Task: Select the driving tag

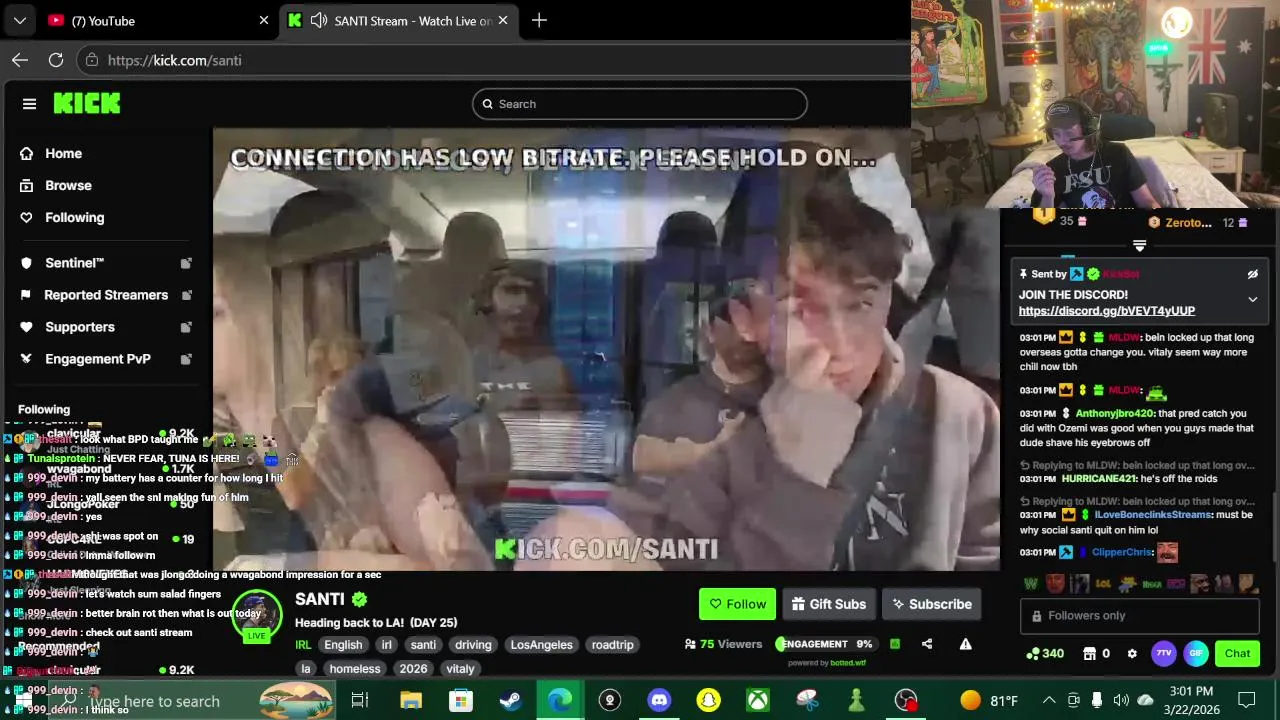Action: point(473,645)
